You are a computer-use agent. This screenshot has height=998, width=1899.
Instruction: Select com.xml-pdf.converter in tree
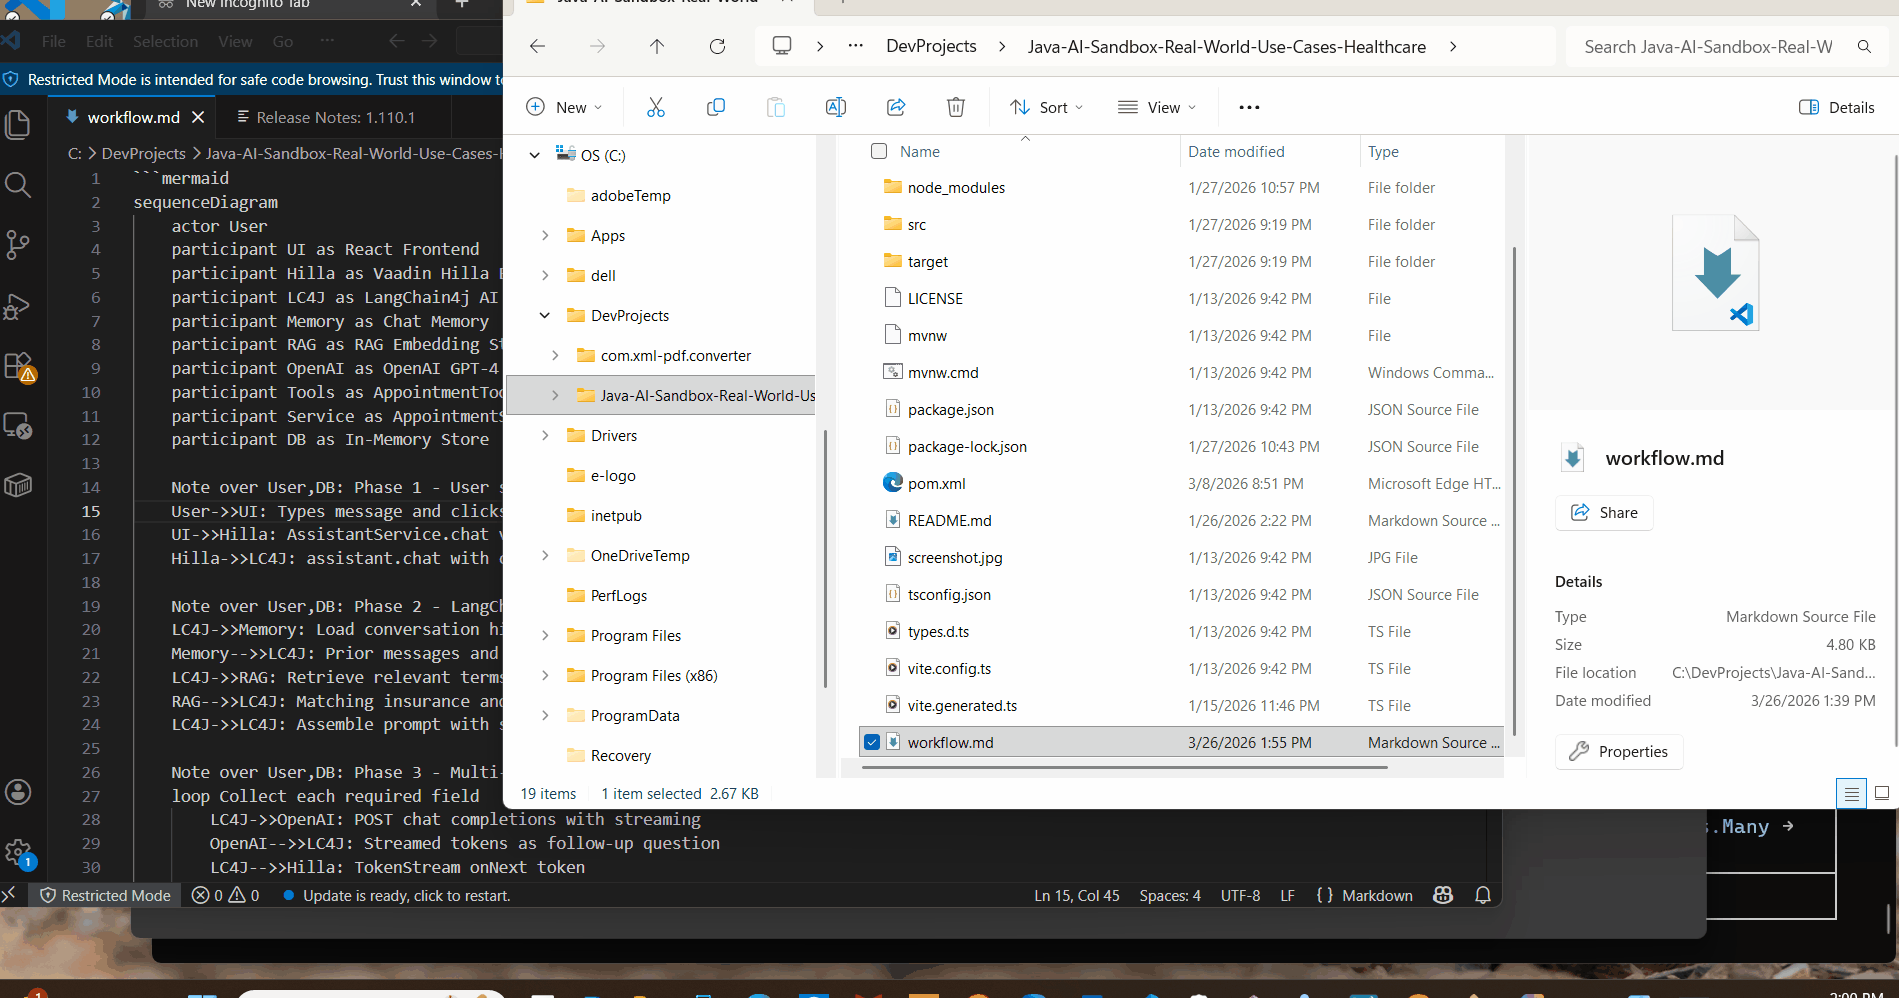676,355
